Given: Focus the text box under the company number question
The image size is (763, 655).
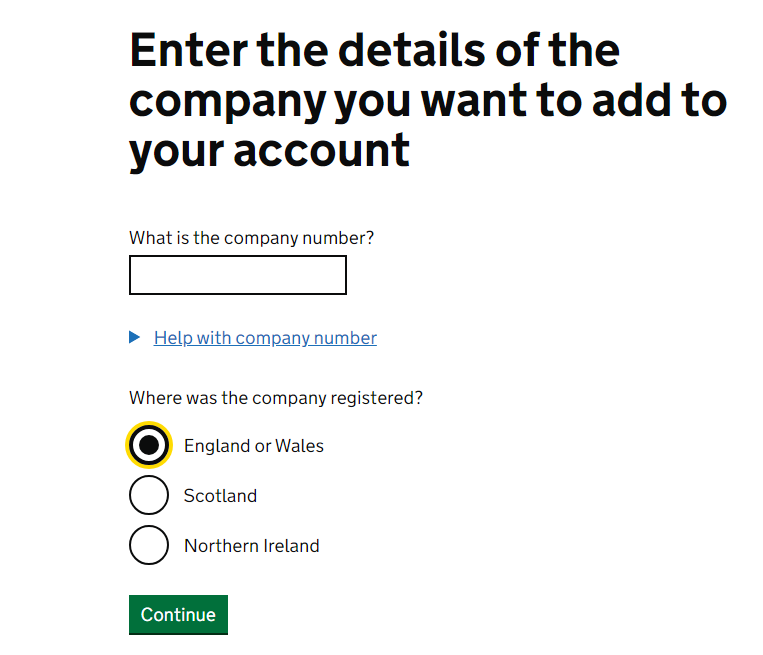Looking at the screenshot, I should point(238,275).
